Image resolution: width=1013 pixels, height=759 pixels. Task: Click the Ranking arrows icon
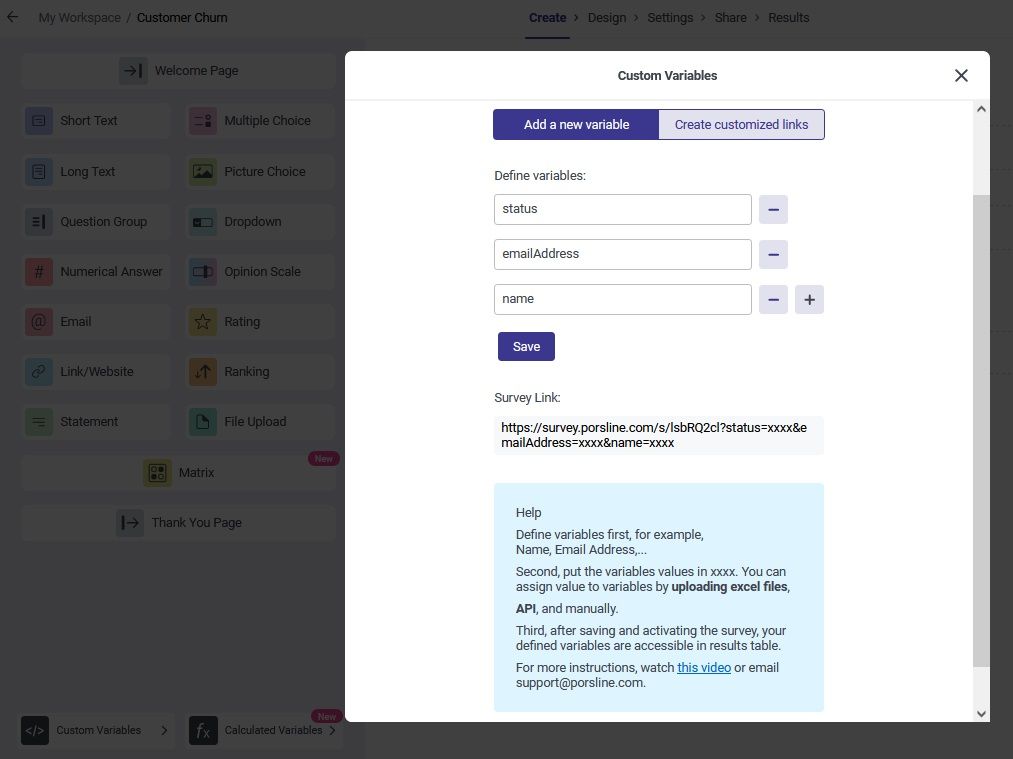[203, 371]
